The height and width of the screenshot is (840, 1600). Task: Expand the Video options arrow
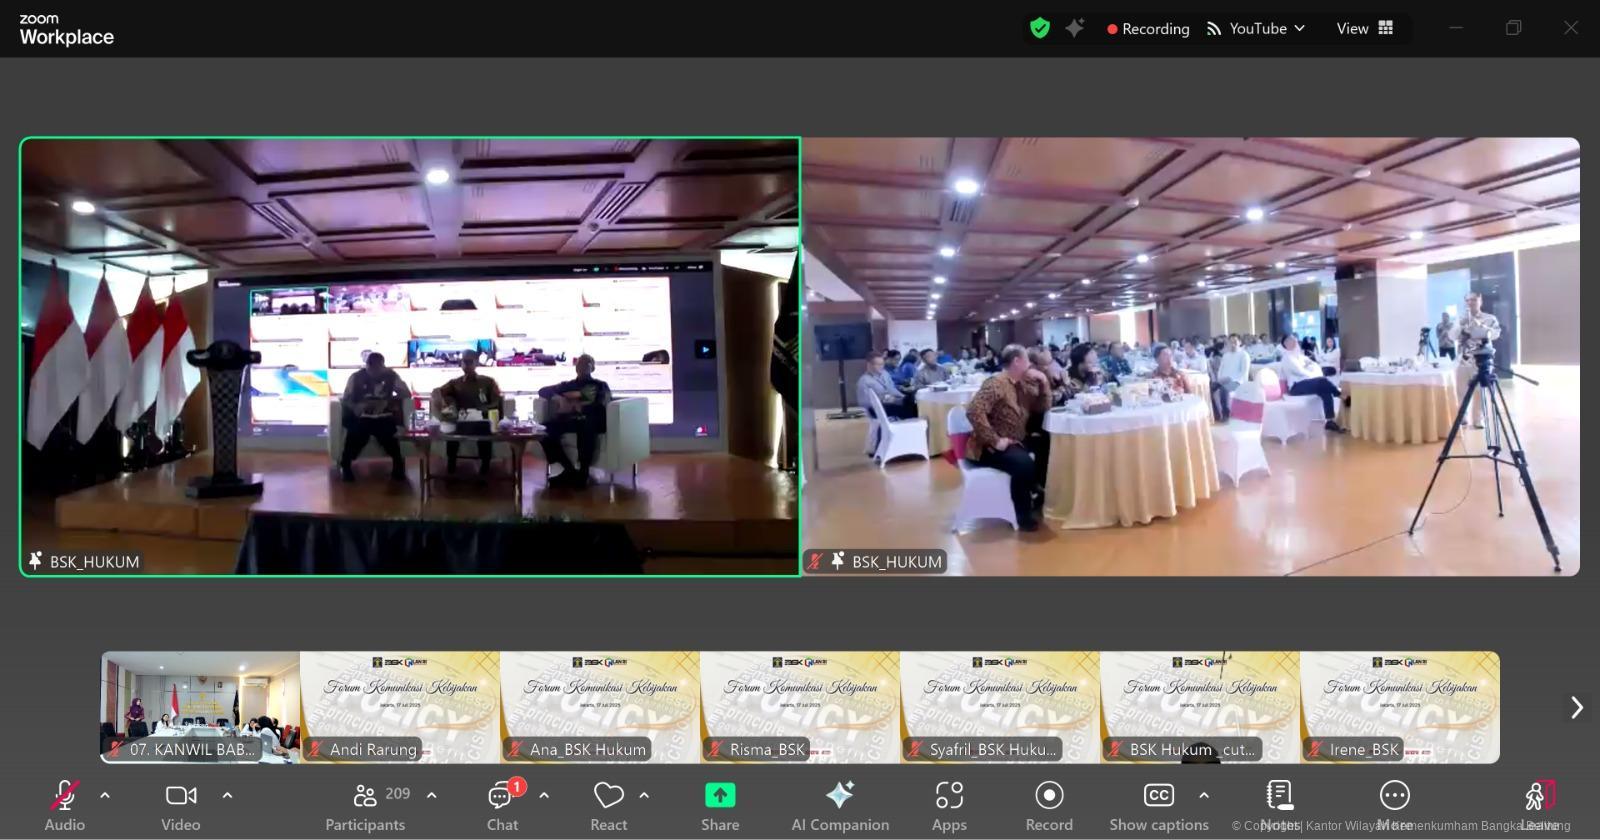(227, 795)
